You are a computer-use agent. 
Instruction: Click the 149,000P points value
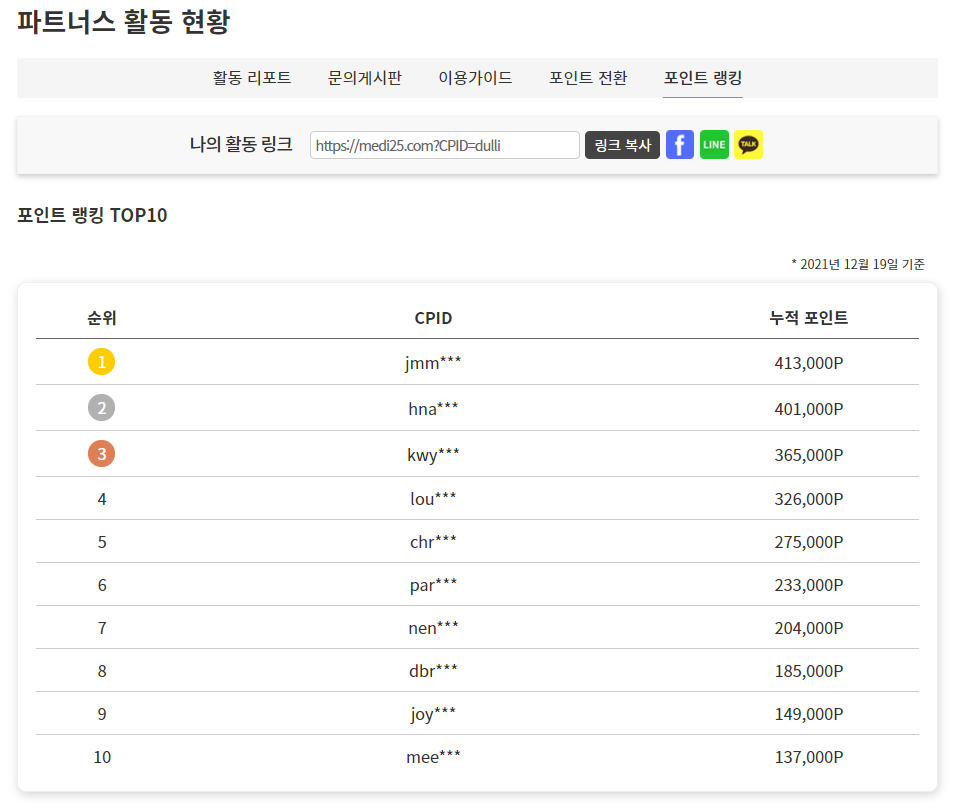coord(808,714)
